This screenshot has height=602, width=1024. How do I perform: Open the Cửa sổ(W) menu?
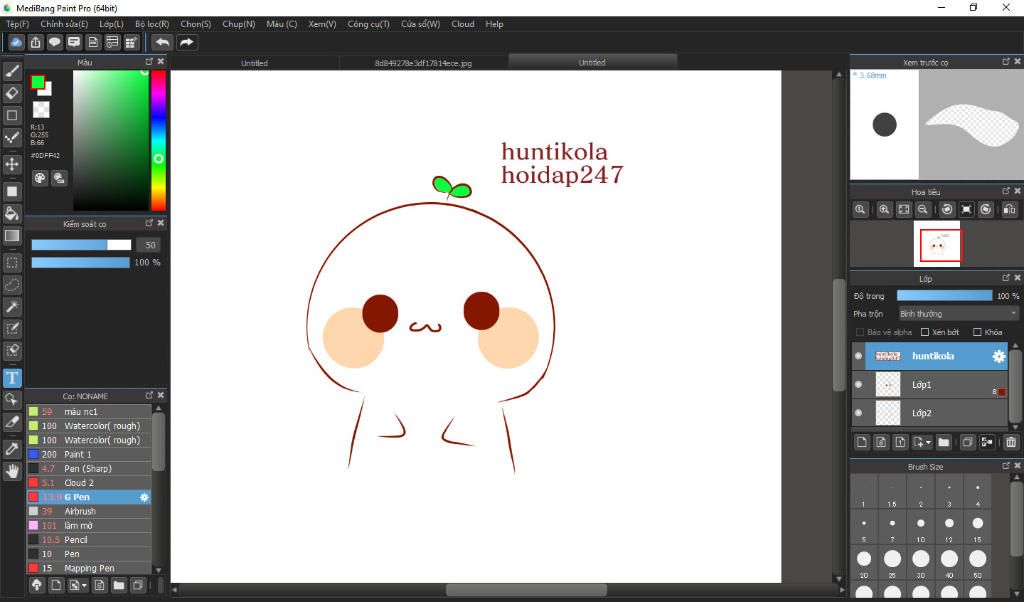click(x=421, y=24)
